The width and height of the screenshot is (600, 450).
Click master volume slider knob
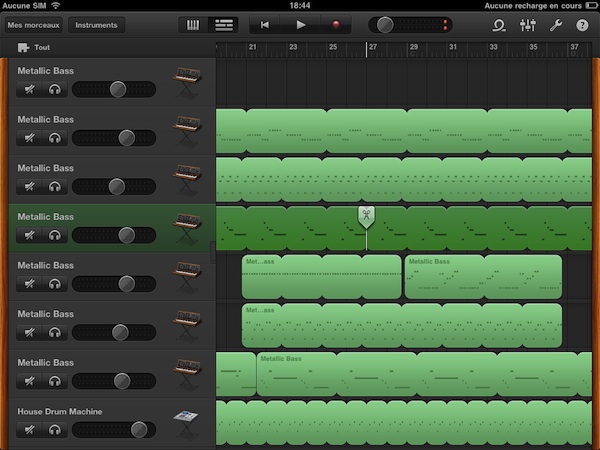(x=385, y=25)
